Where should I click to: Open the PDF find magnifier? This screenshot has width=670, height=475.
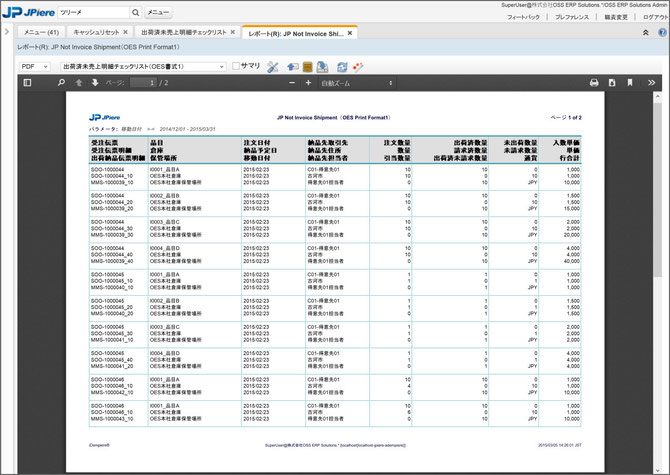(61, 83)
